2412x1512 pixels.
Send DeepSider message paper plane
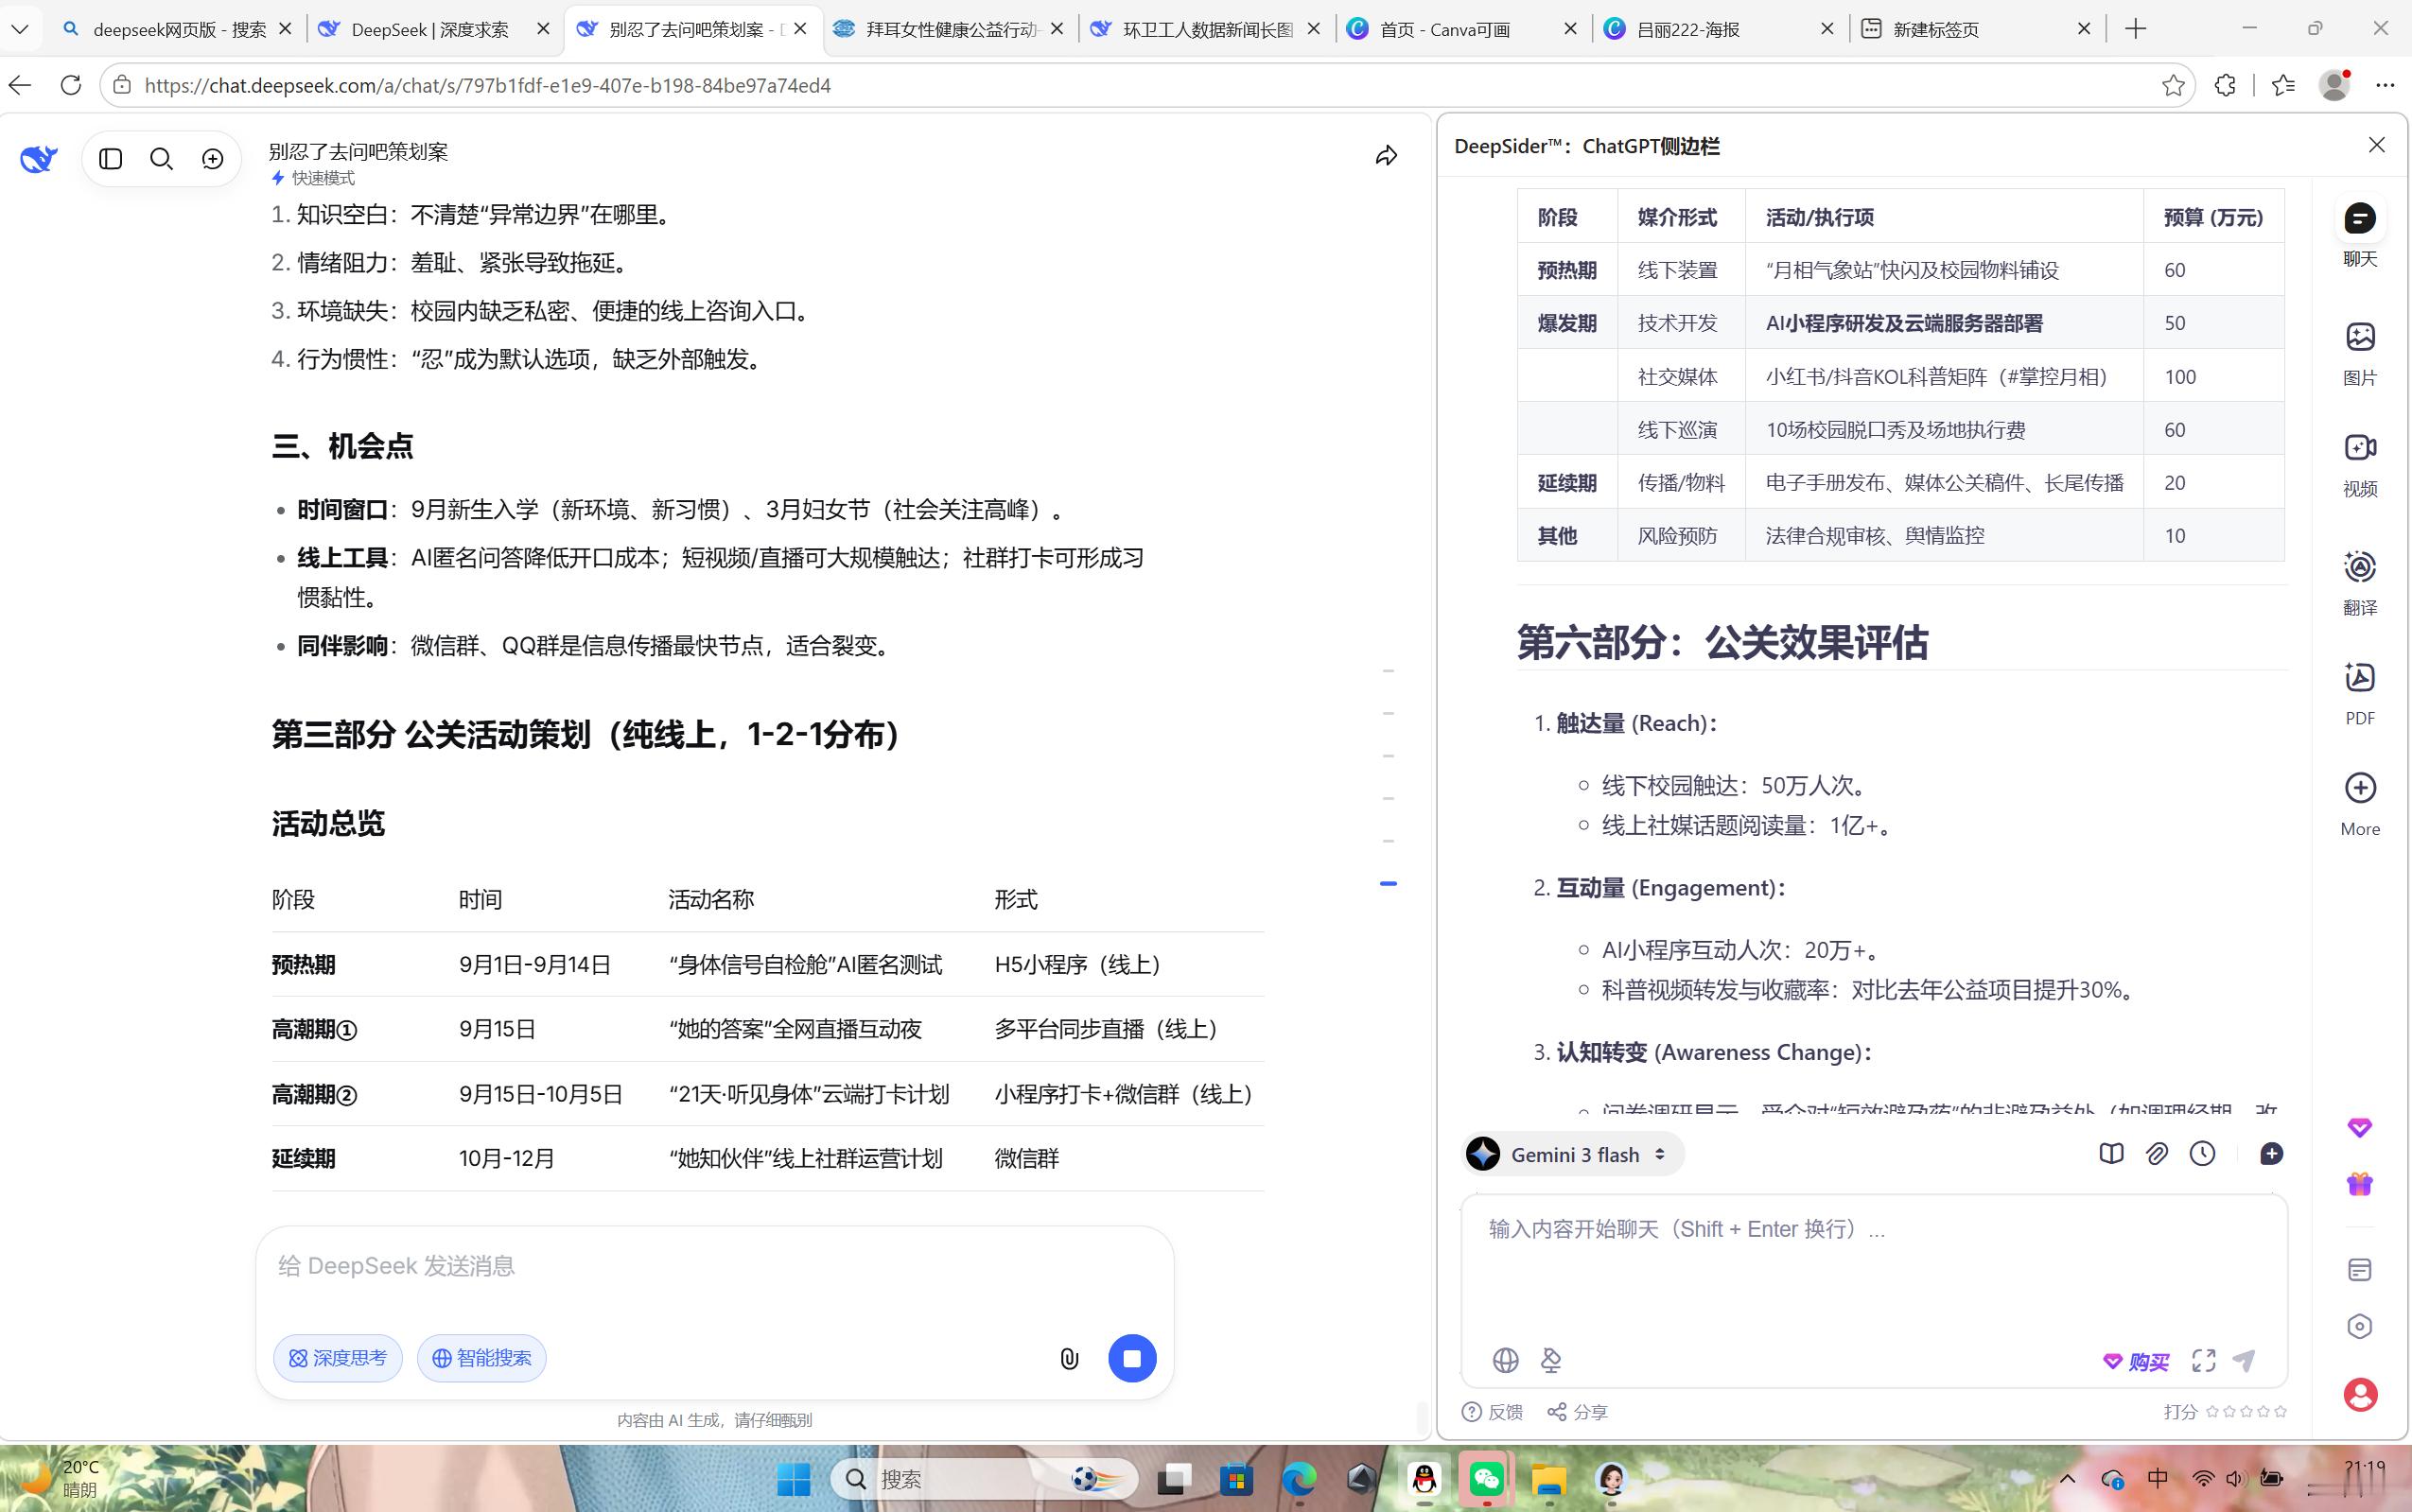2244,1360
